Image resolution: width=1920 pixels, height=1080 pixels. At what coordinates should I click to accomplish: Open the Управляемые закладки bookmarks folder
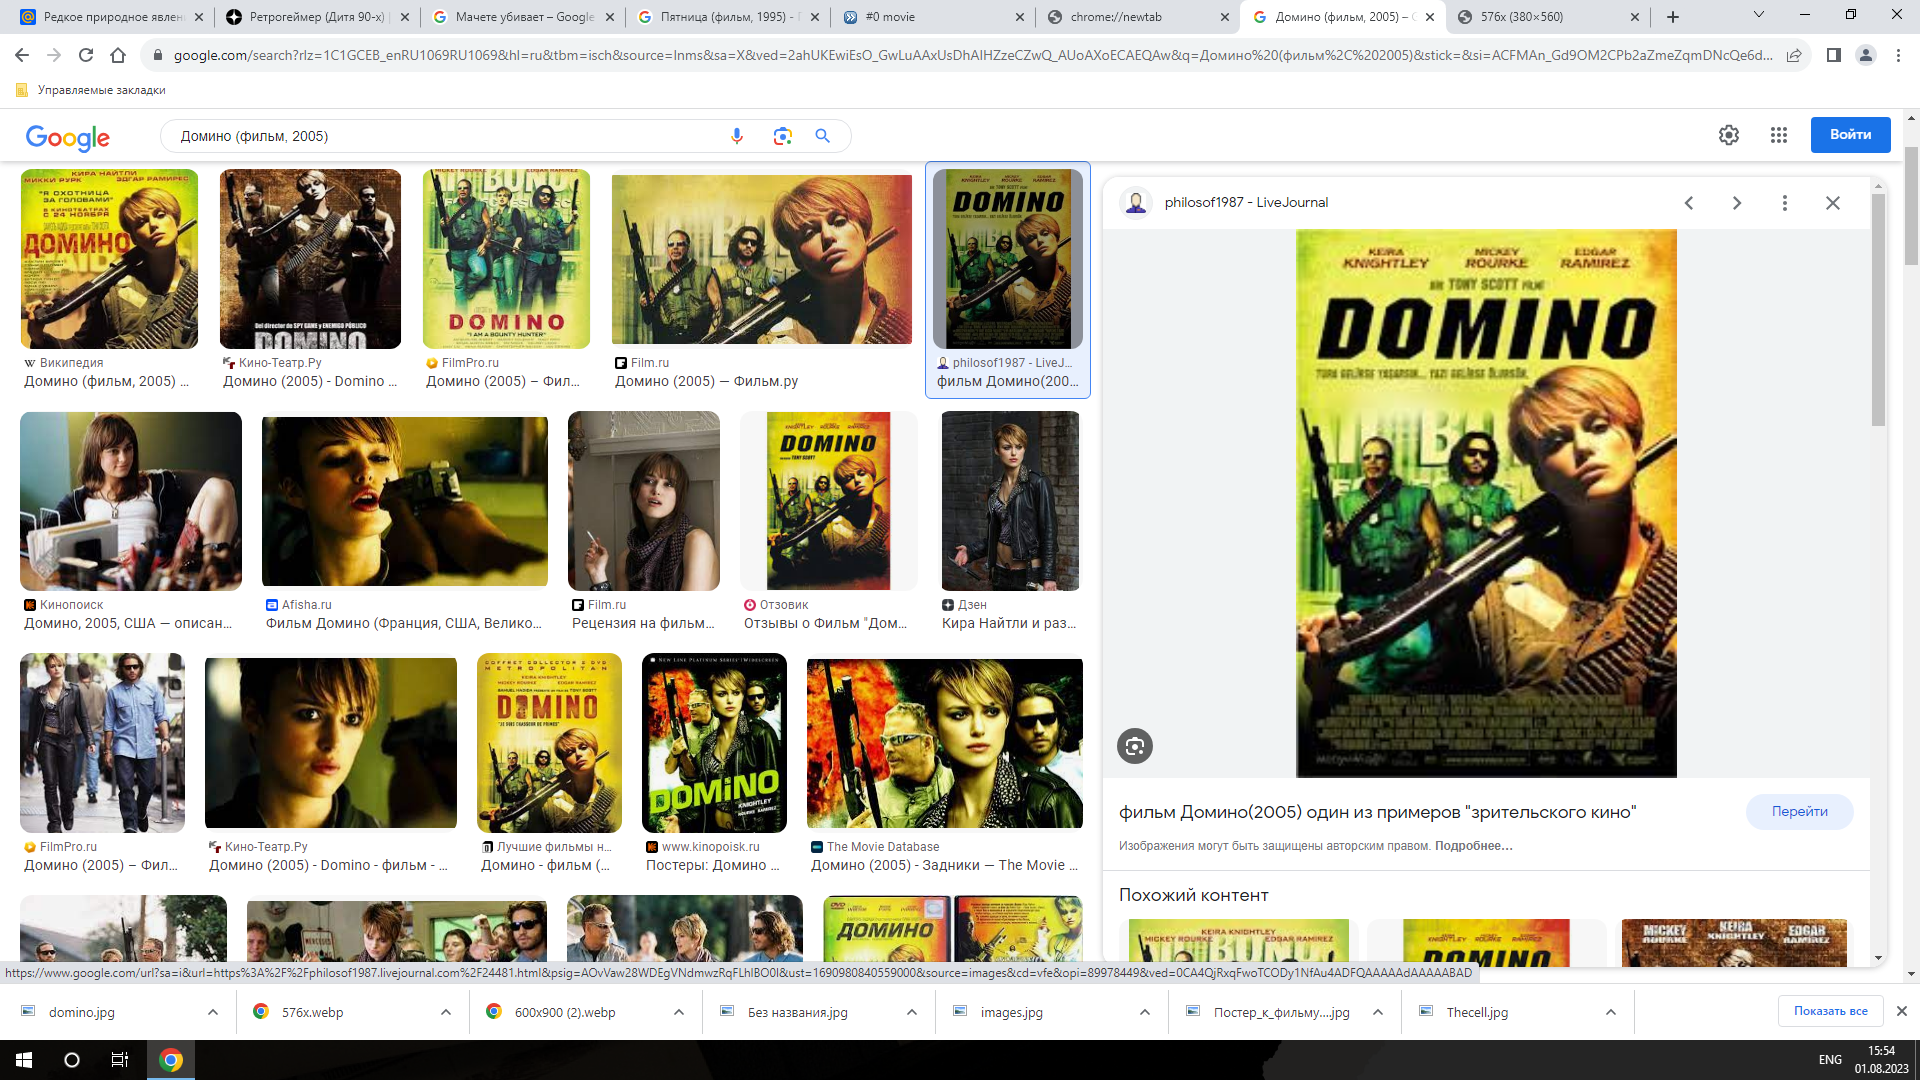(x=90, y=90)
